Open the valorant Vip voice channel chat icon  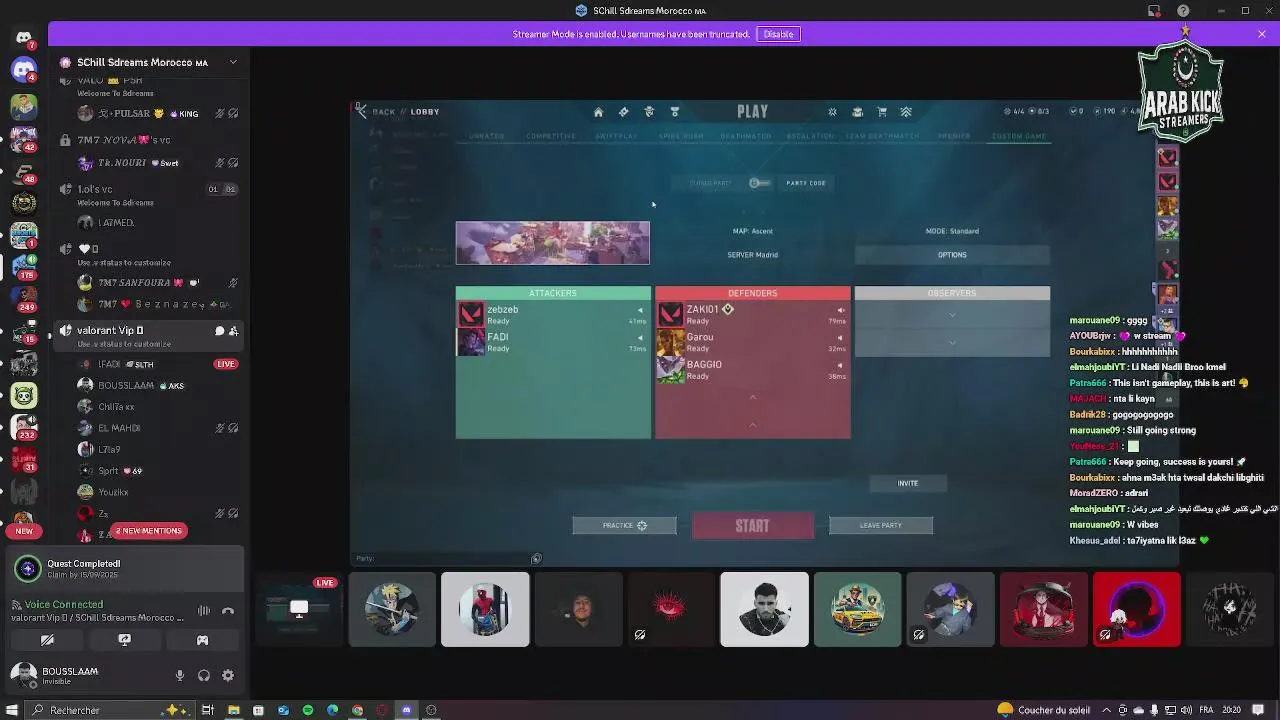(x=219, y=331)
